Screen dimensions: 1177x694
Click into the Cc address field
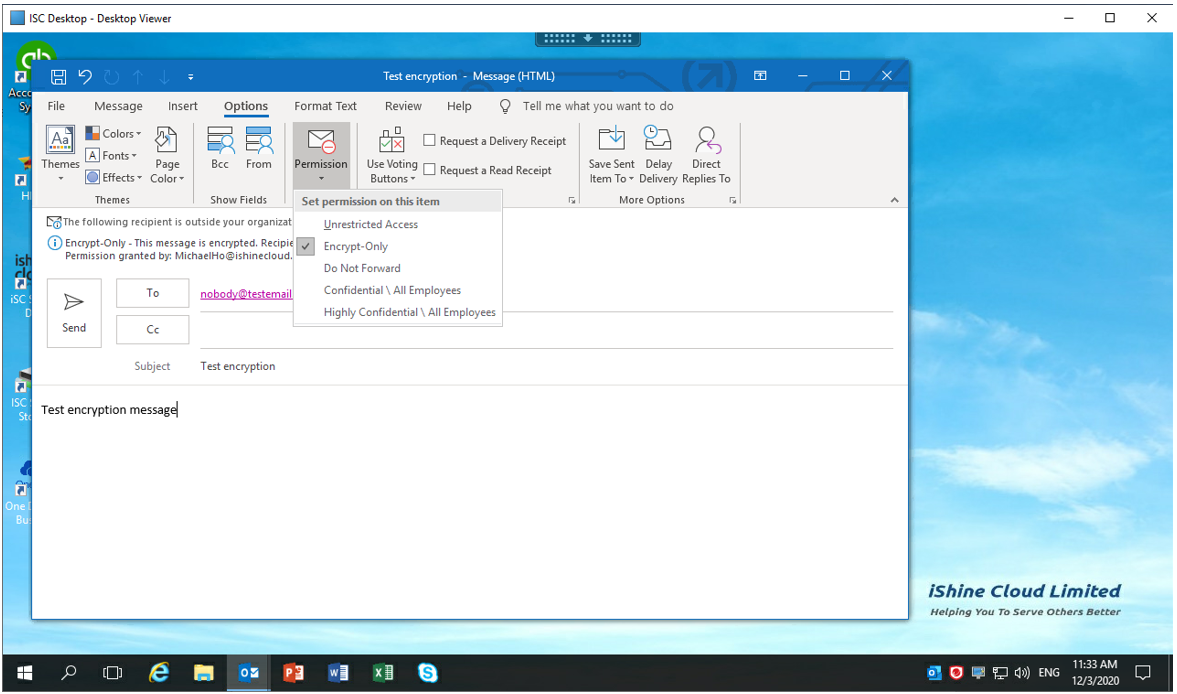click(546, 330)
